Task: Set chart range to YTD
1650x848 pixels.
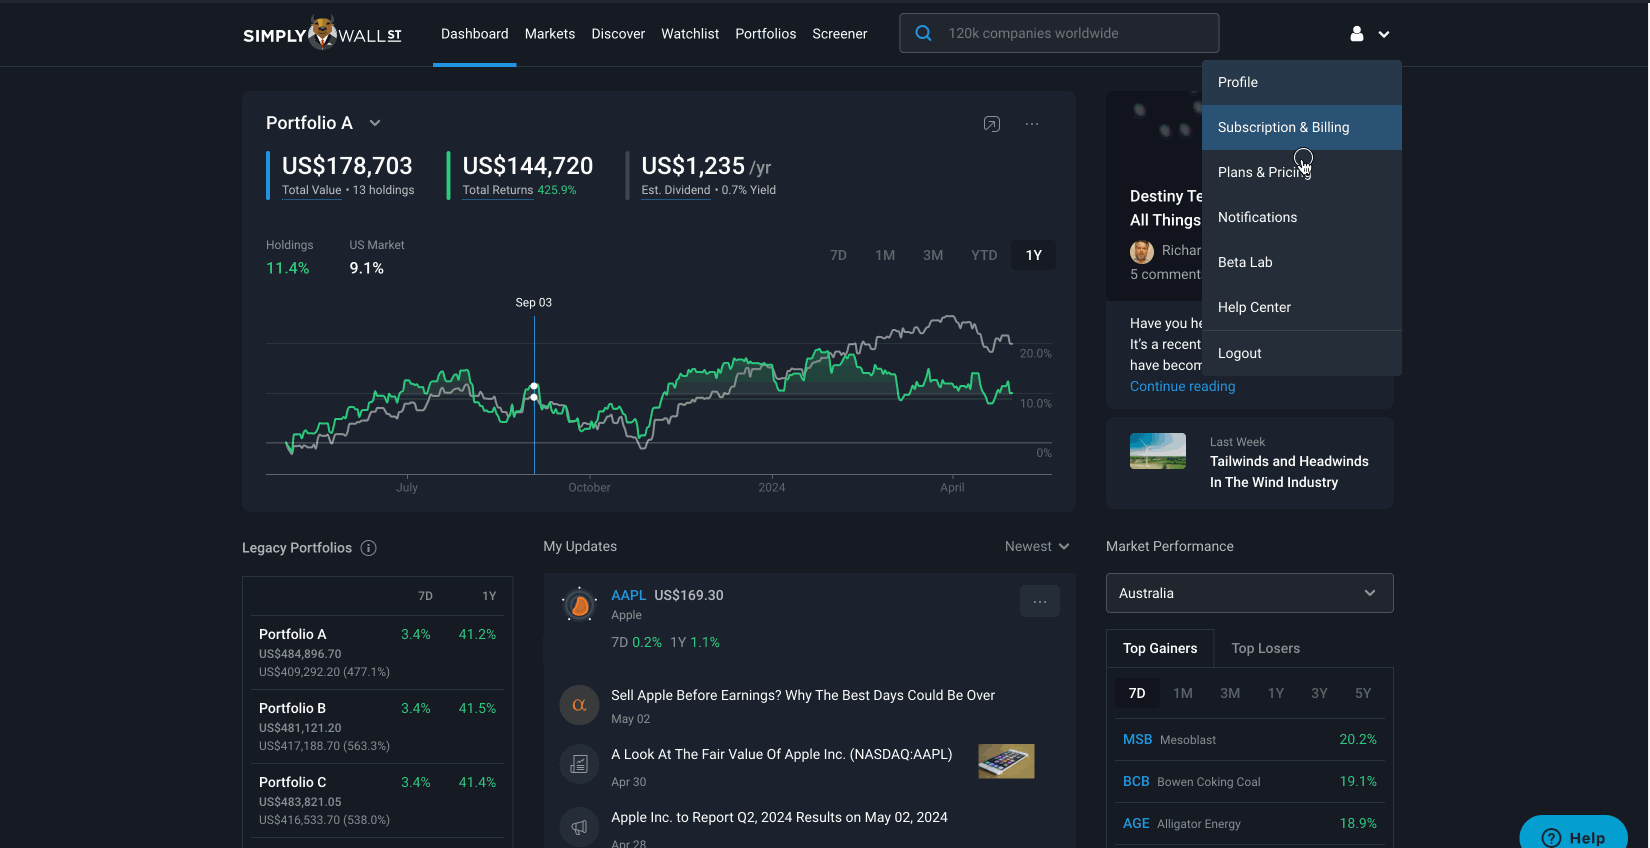Action: click(x=984, y=255)
